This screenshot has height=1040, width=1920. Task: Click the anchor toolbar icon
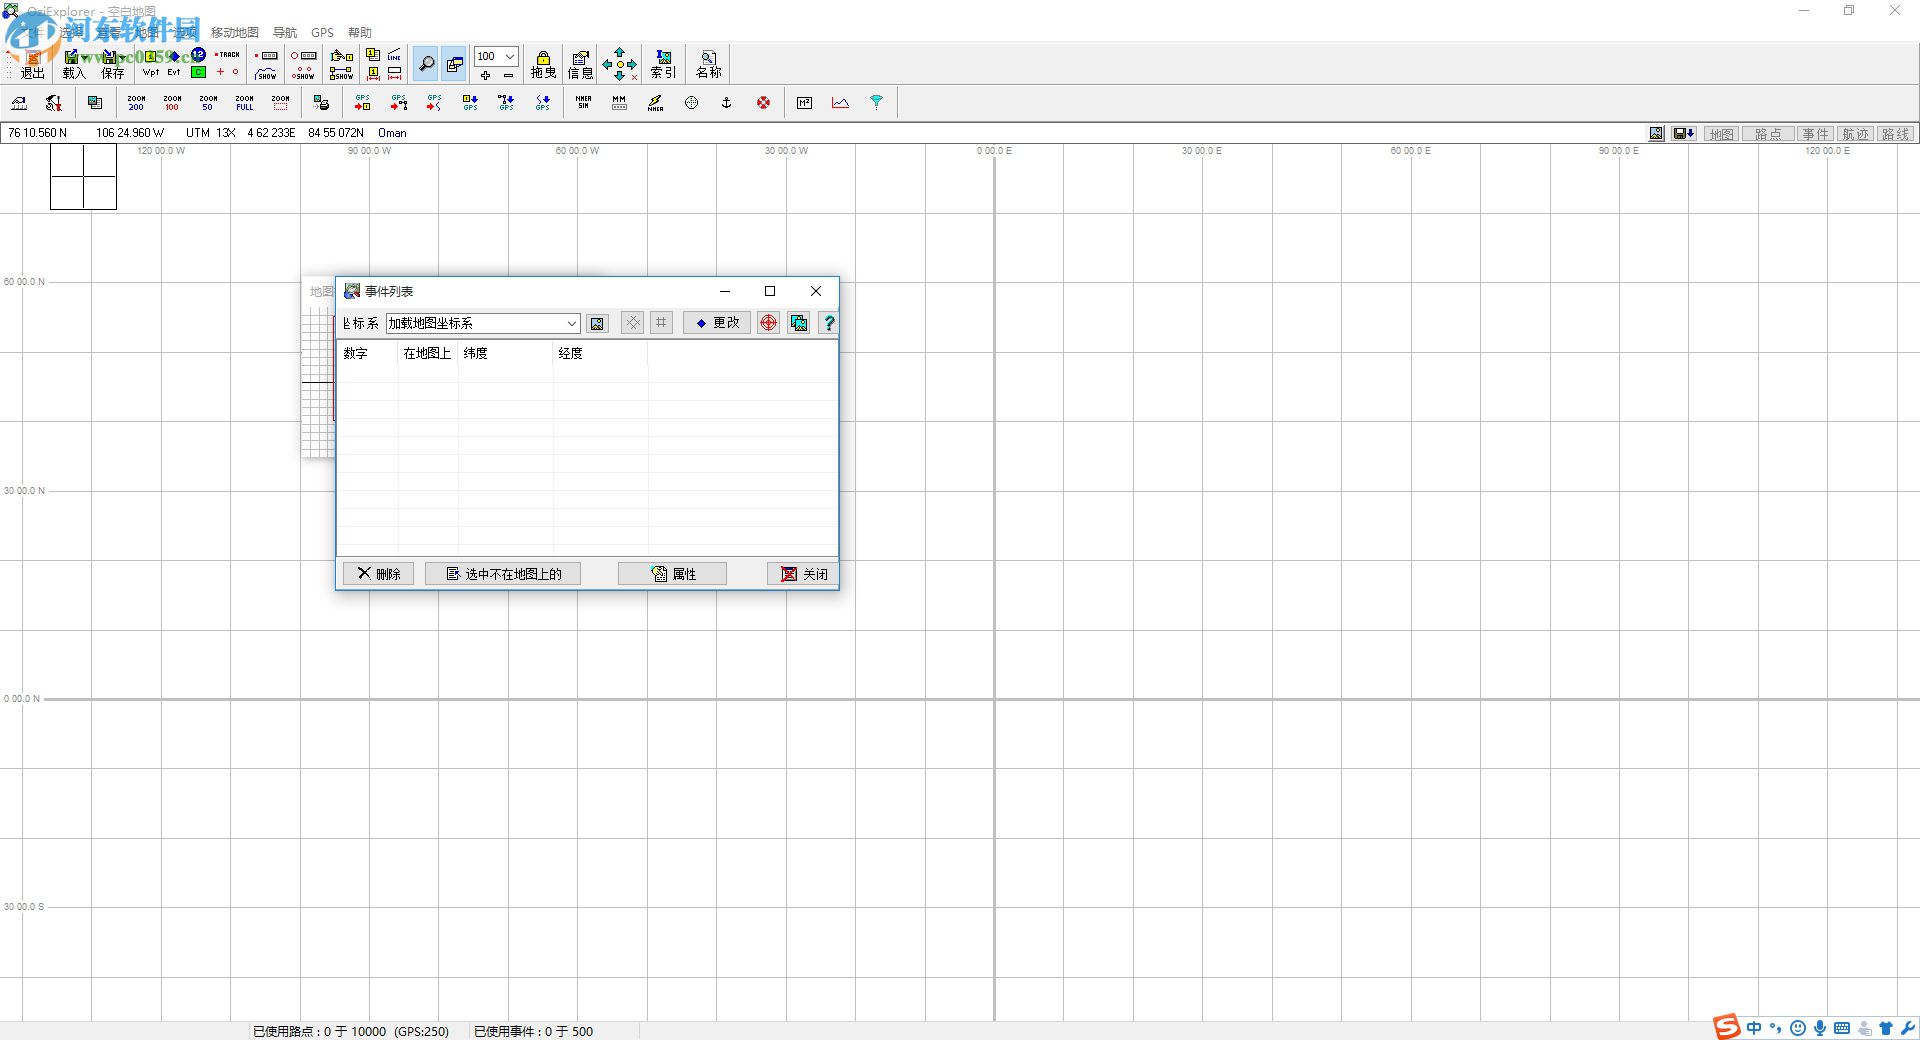(727, 102)
